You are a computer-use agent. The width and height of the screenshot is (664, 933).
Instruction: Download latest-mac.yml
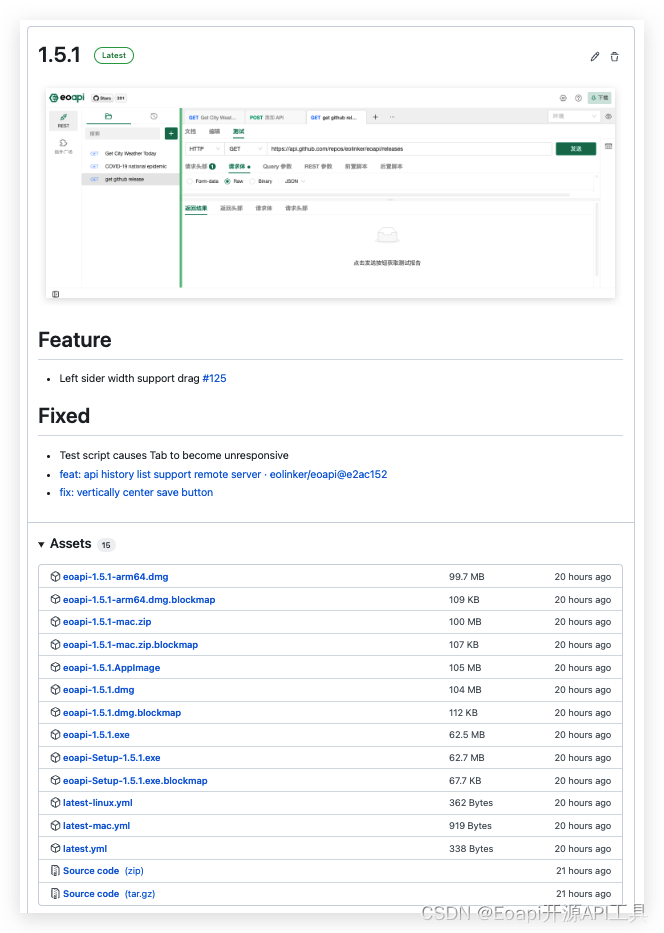[96, 826]
